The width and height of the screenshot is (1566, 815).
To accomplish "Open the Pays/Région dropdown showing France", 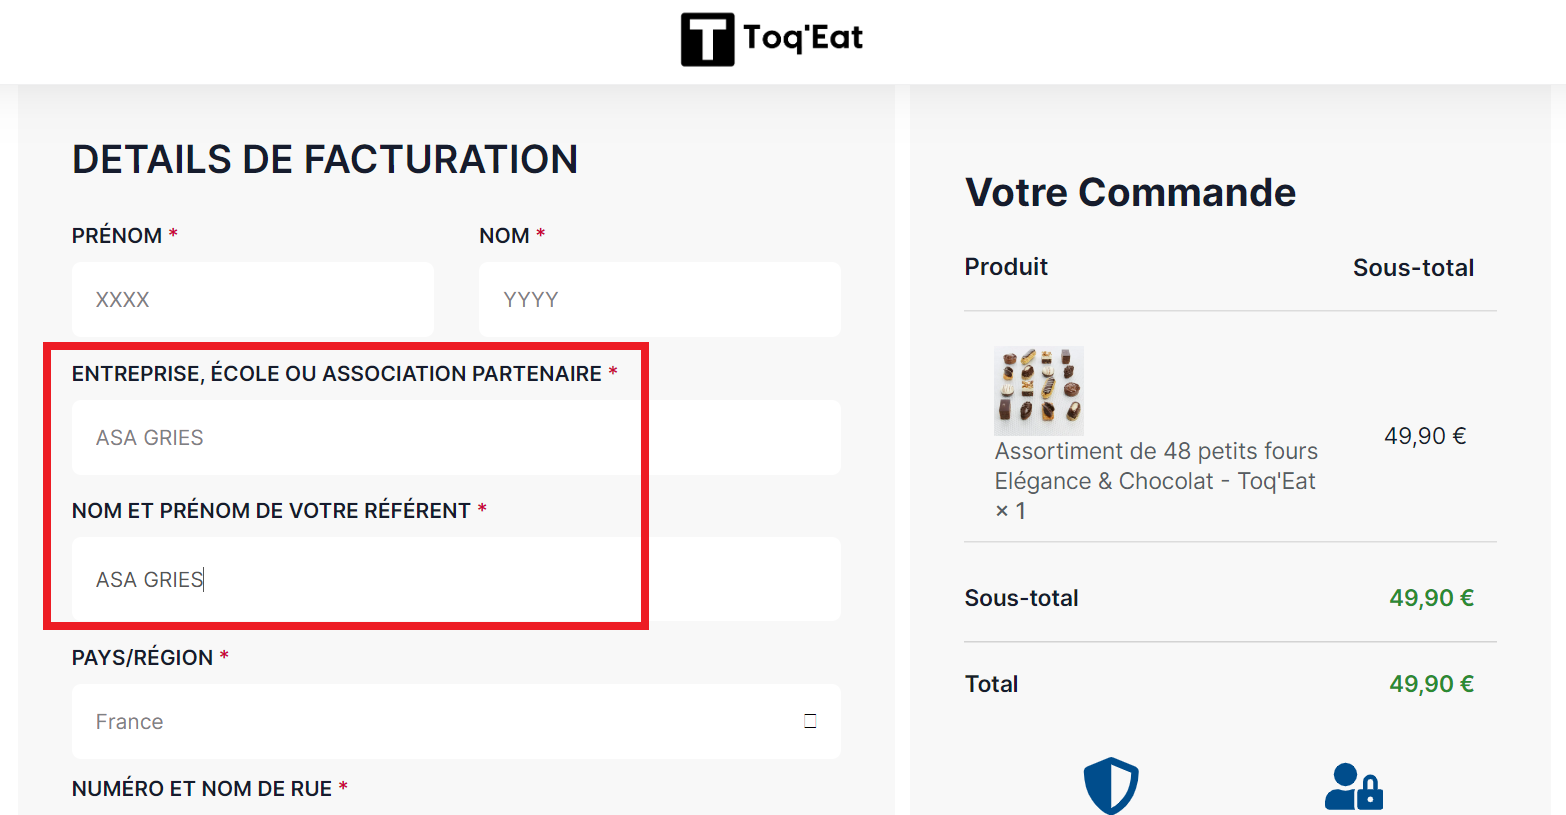I will pos(456,721).
